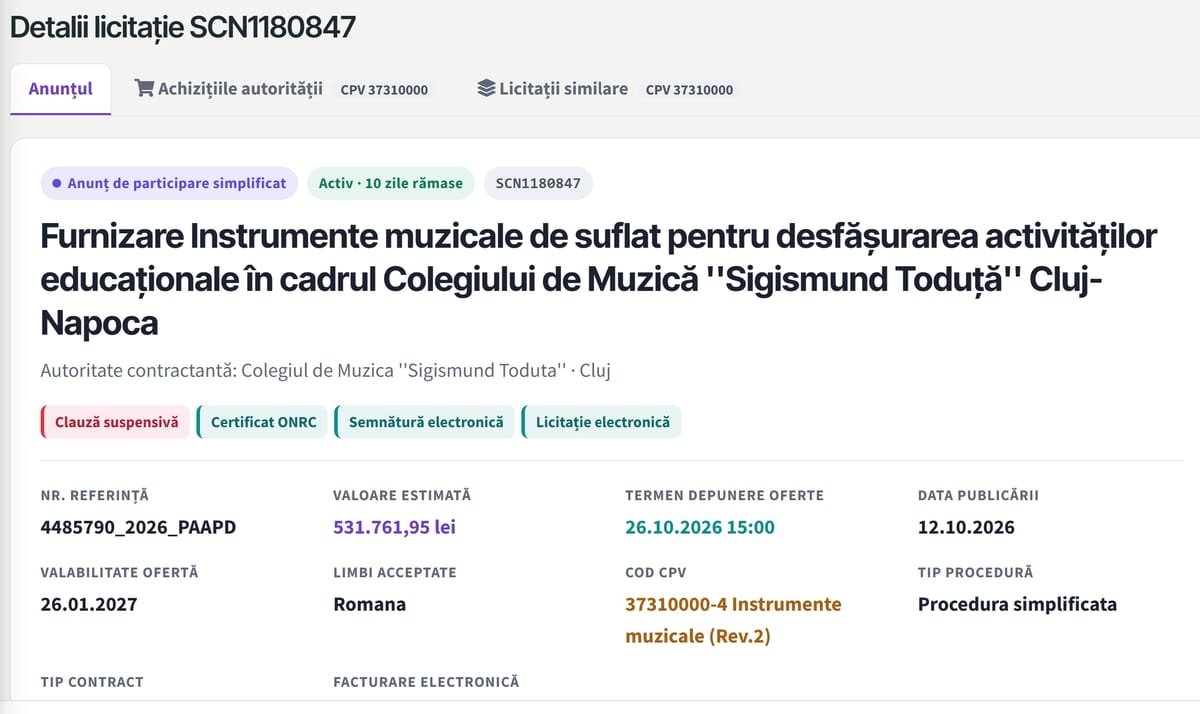Click the Licitație electronică tag
Image resolution: width=1200 pixels, height=714 pixels.
click(x=601, y=422)
